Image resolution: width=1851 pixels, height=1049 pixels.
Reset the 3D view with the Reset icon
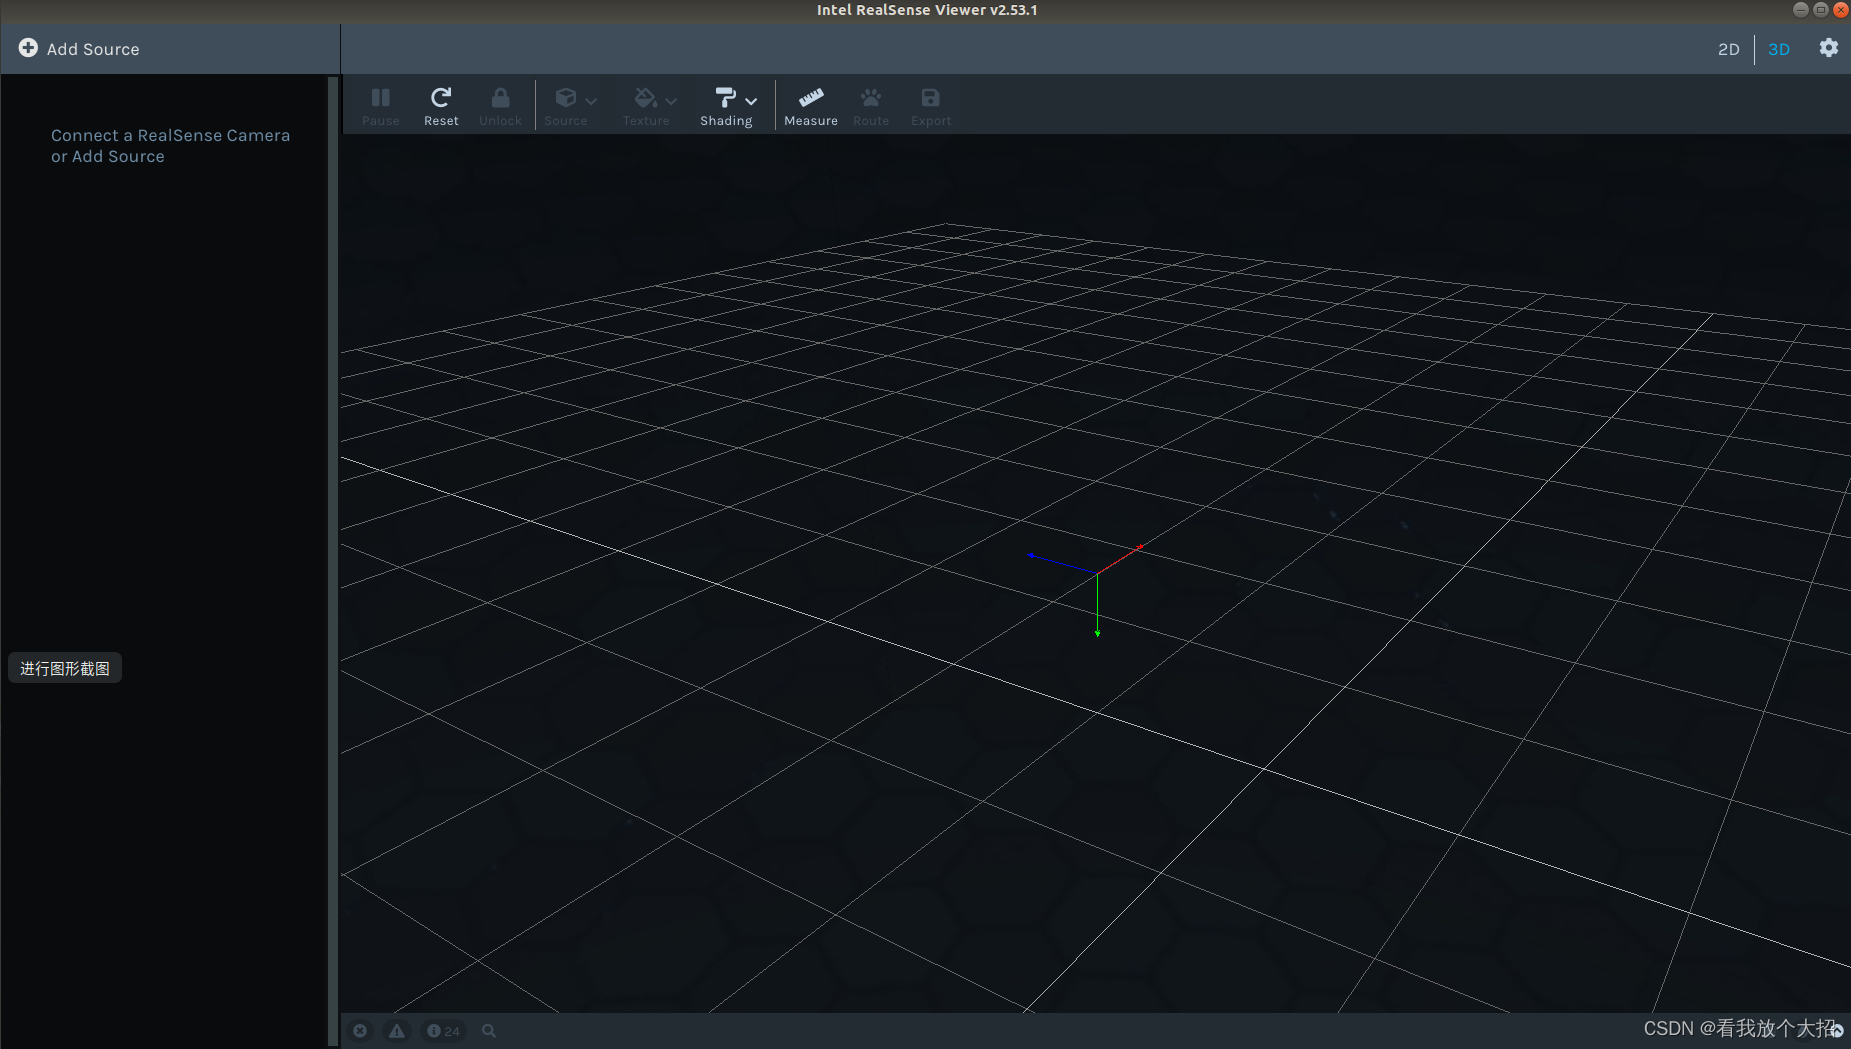pyautogui.click(x=441, y=97)
